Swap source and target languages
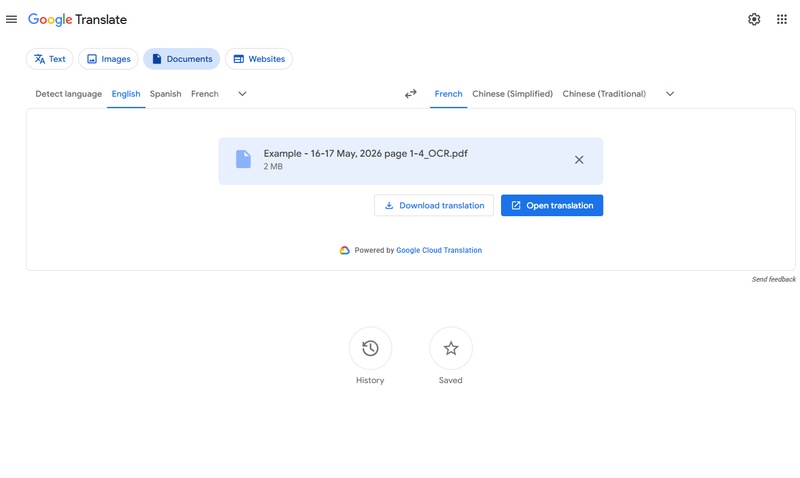 [411, 94]
